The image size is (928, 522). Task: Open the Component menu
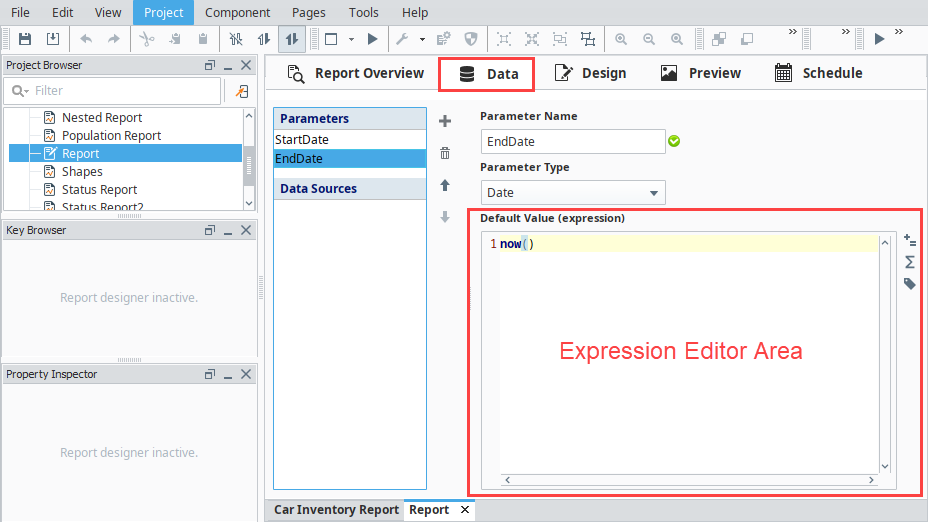point(237,12)
